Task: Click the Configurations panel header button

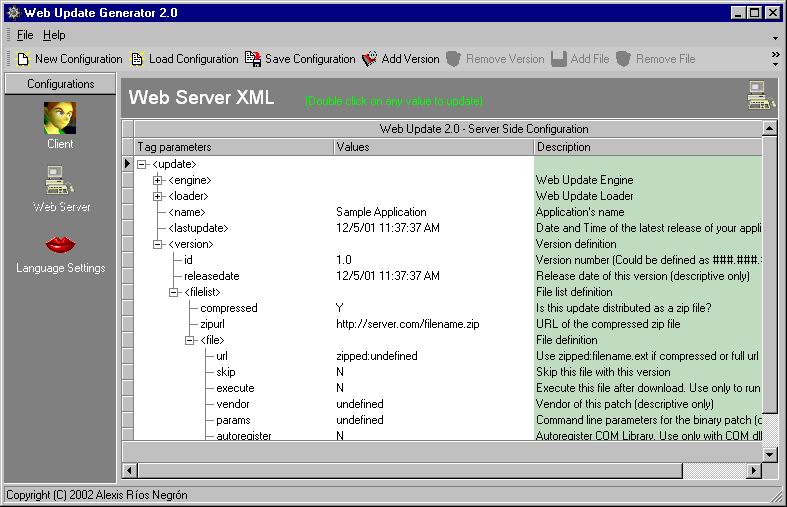Action: tap(61, 84)
